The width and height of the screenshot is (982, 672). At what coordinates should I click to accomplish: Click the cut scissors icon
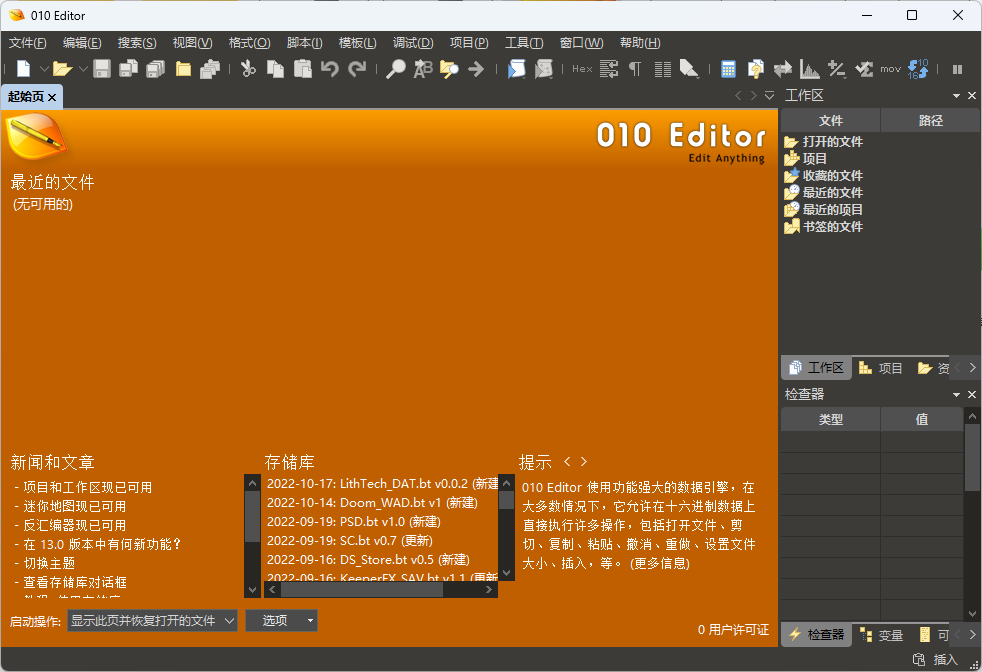coord(249,69)
